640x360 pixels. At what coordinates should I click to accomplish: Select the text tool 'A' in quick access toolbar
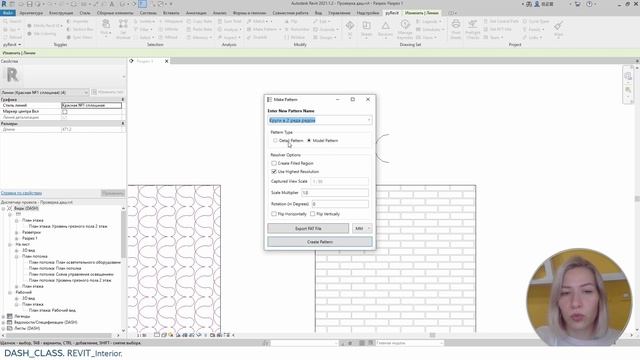tap(112, 4)
